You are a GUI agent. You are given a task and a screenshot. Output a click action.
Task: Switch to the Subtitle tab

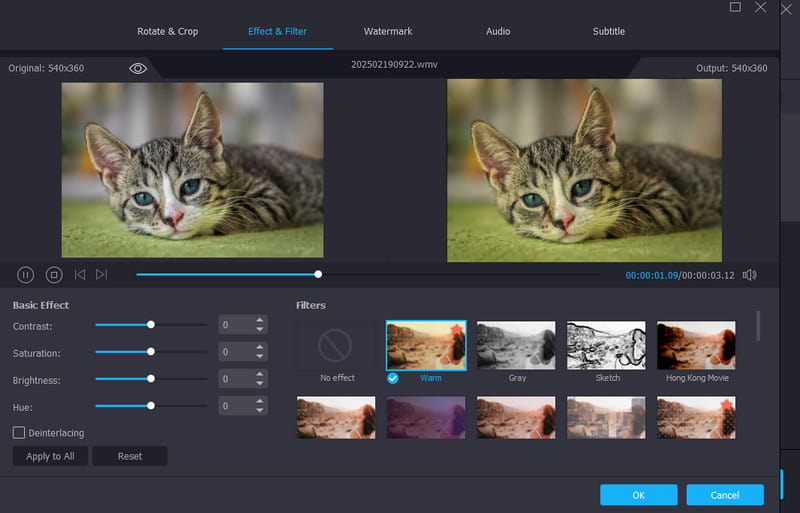[609, 31]
